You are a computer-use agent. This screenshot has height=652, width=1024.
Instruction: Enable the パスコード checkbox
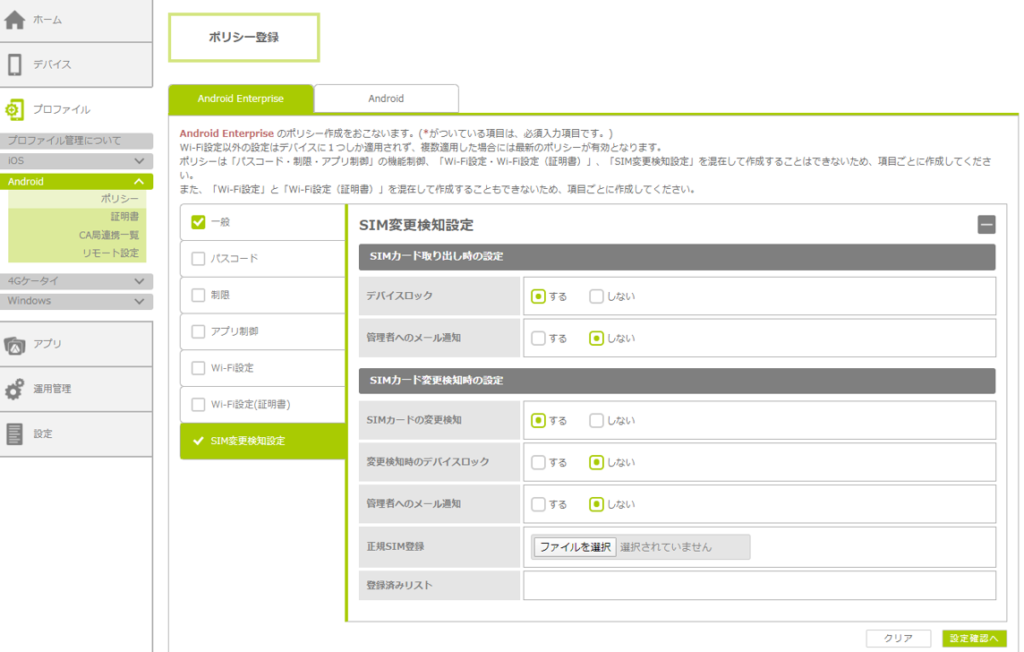[x=198, y=259]
